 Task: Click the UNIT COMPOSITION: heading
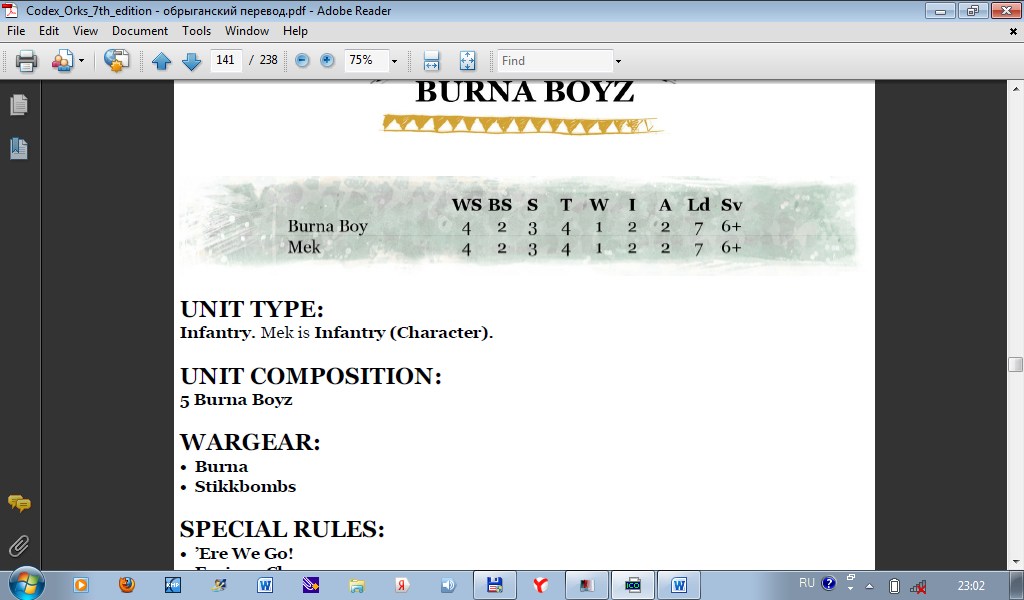311,376
